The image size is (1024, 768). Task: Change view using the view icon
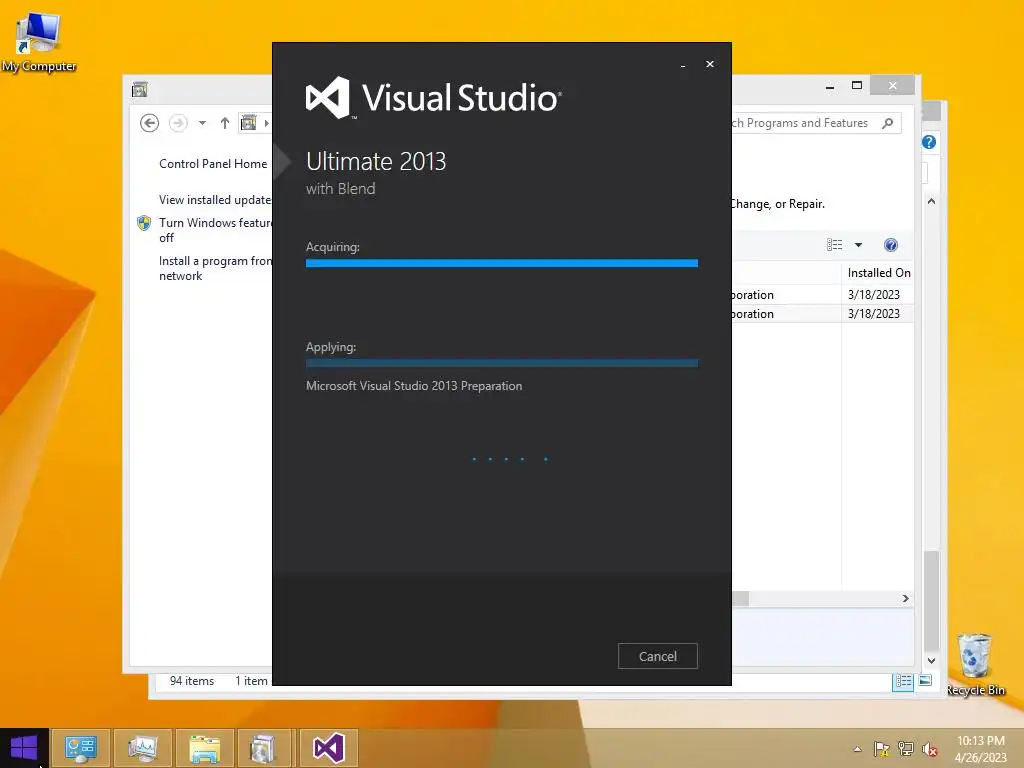834,245
